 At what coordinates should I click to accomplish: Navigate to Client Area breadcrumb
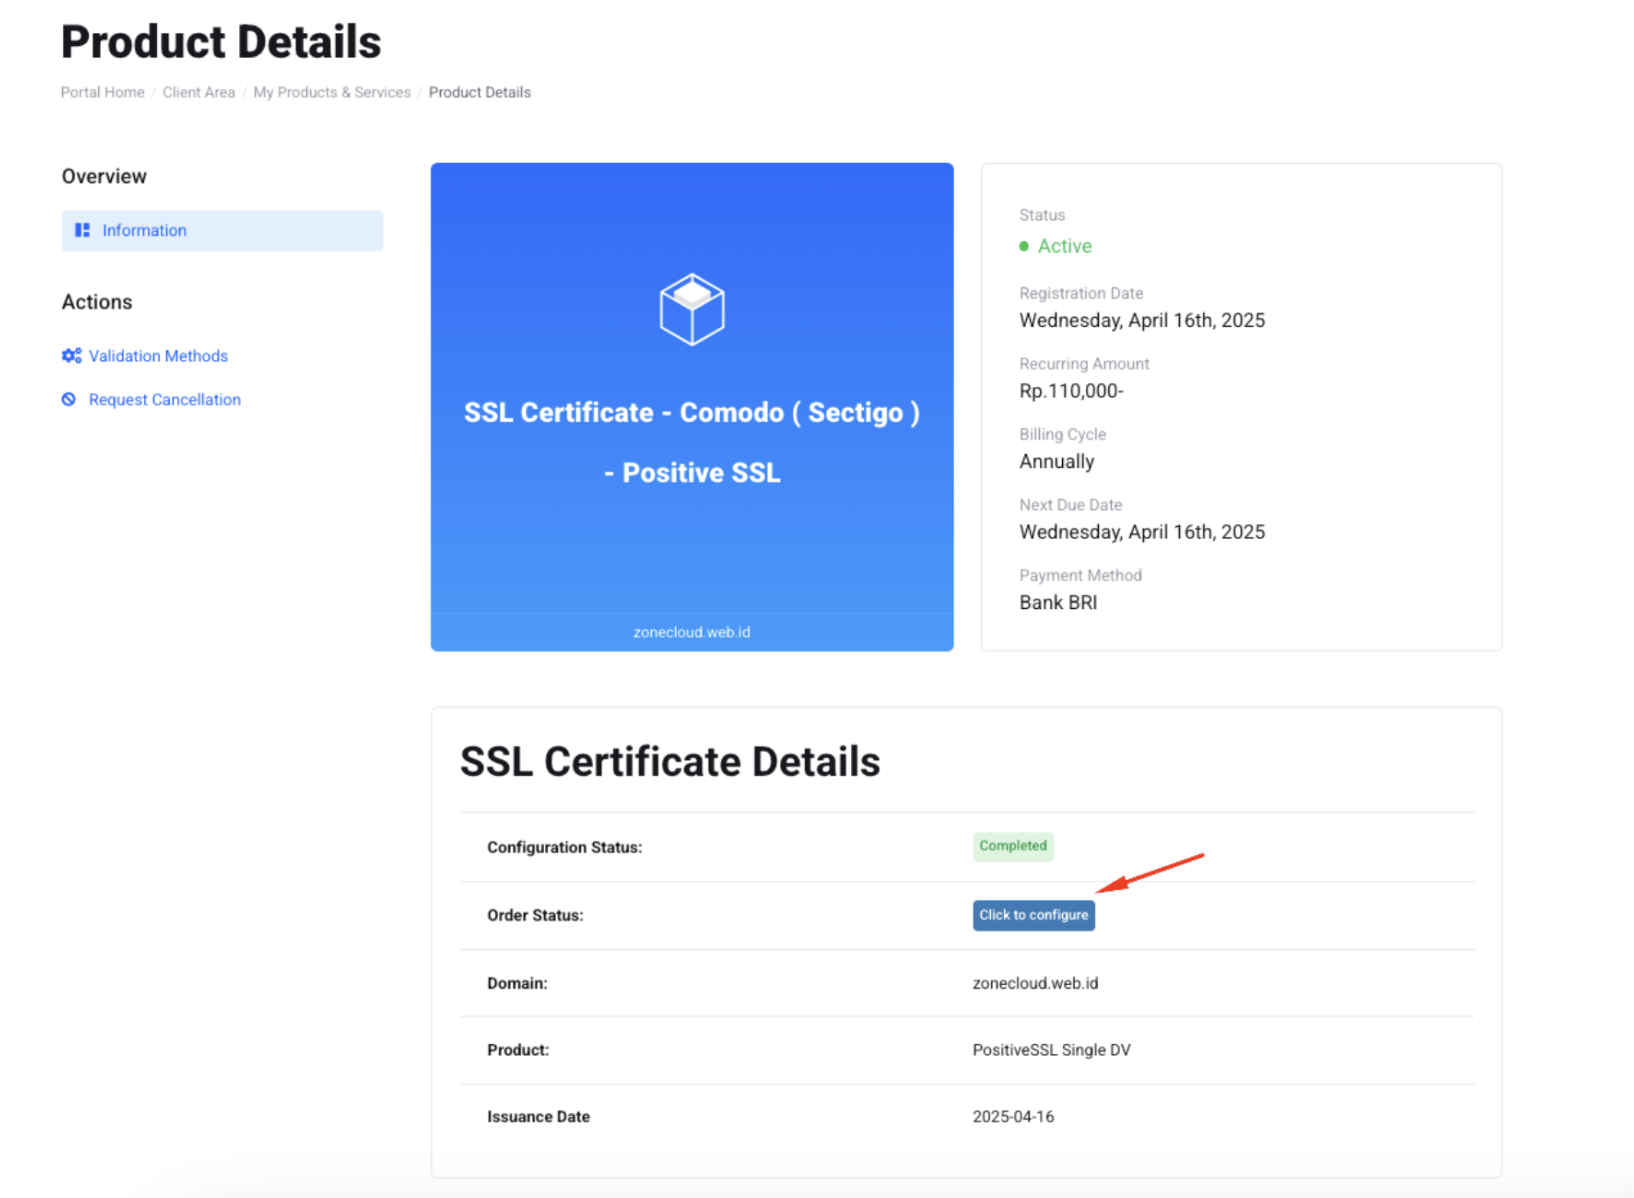[x=199, y=92]
